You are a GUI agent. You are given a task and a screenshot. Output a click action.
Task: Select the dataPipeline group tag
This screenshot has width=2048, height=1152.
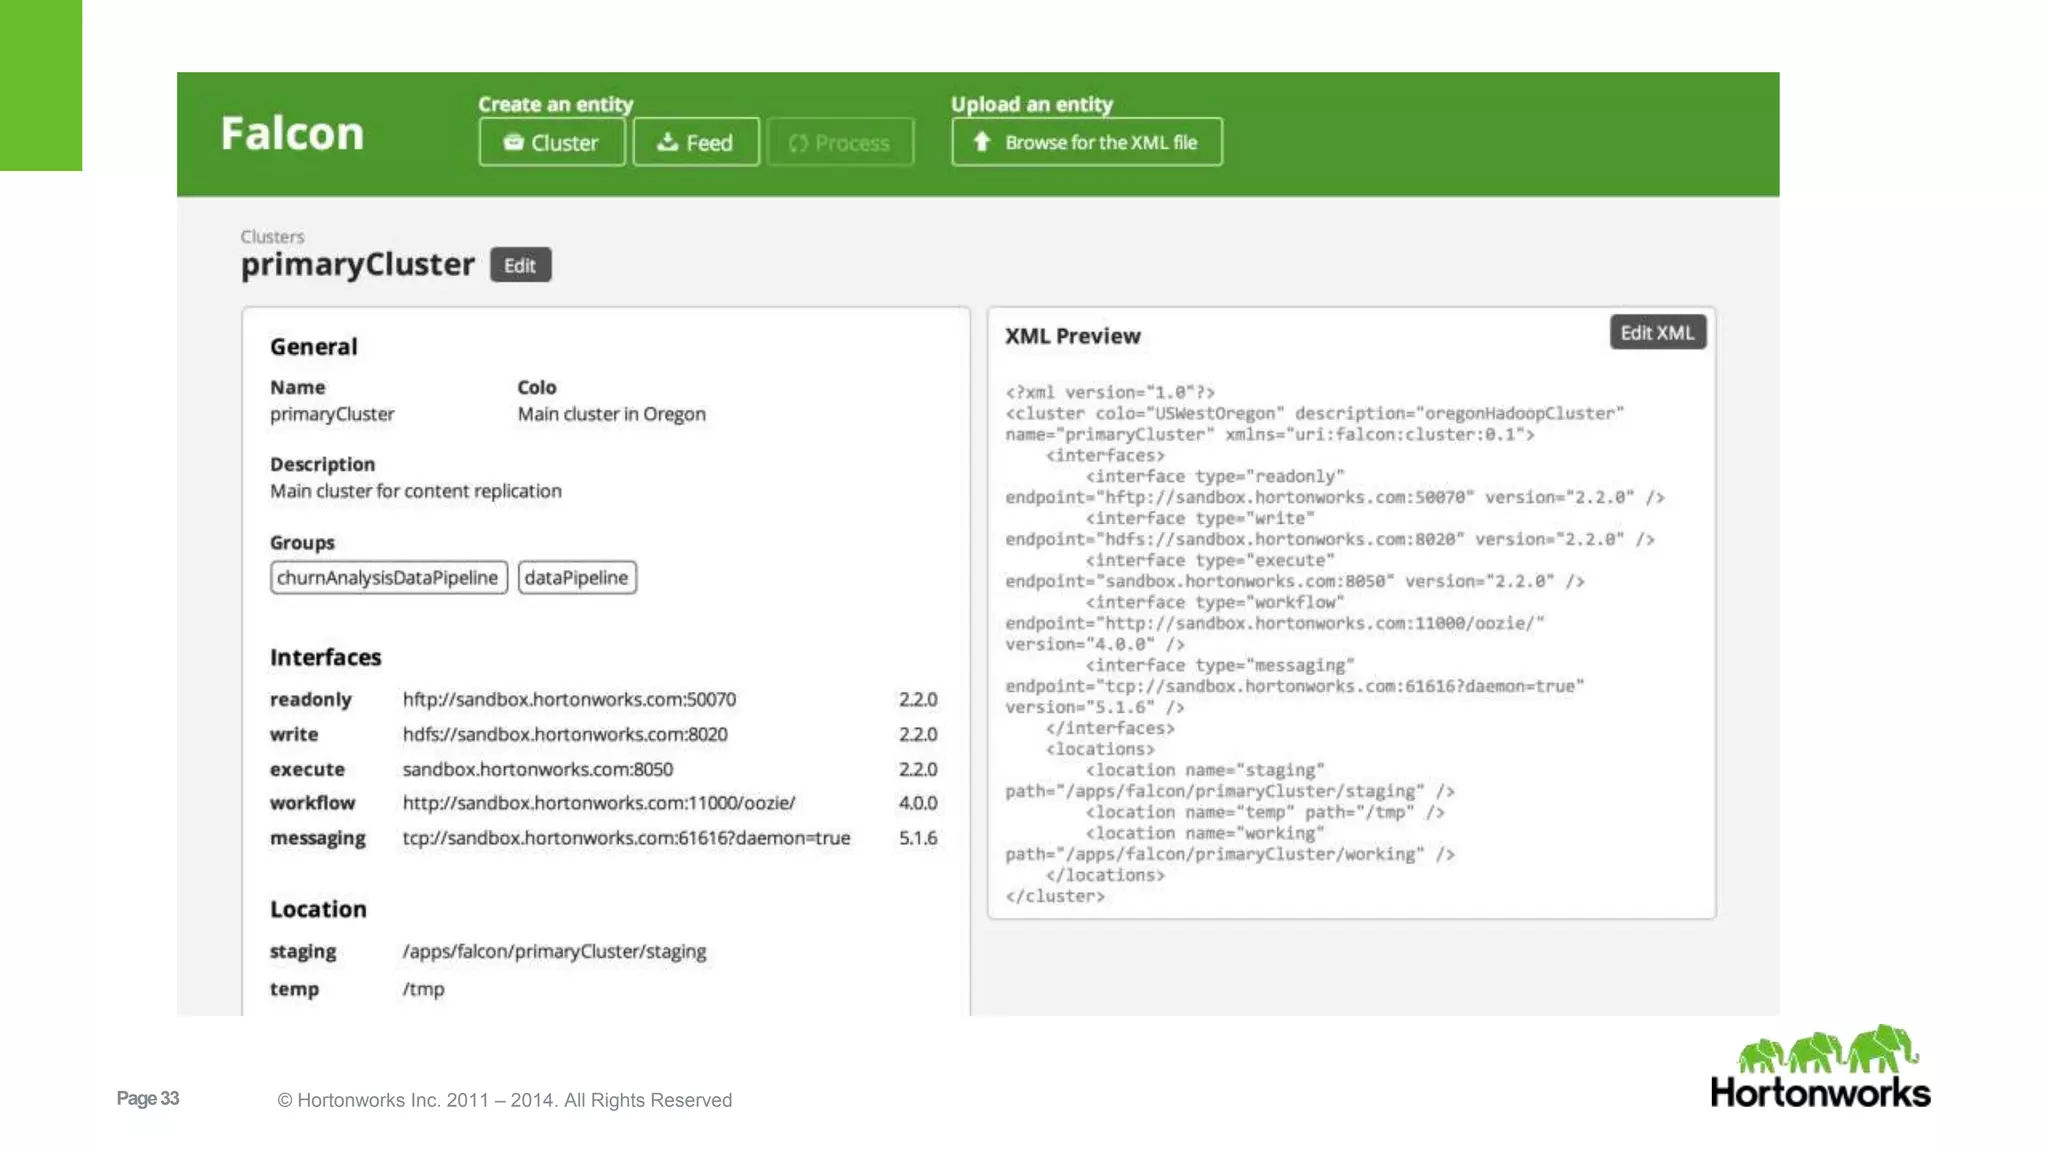577,577
